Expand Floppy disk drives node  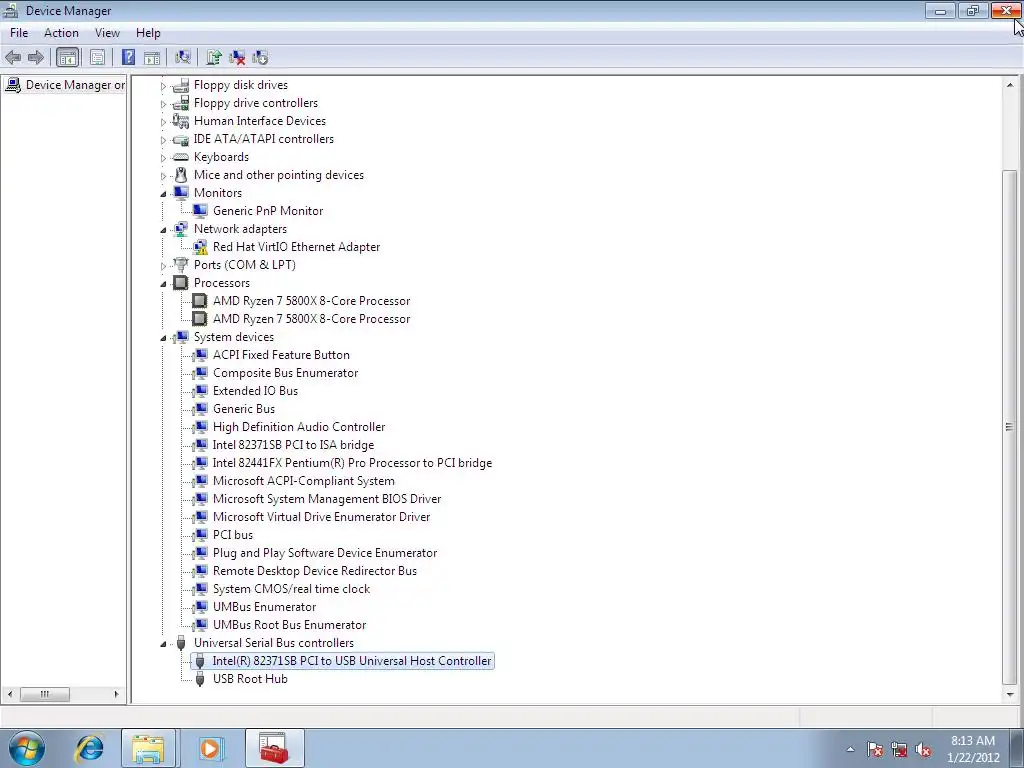click(163, 86)
